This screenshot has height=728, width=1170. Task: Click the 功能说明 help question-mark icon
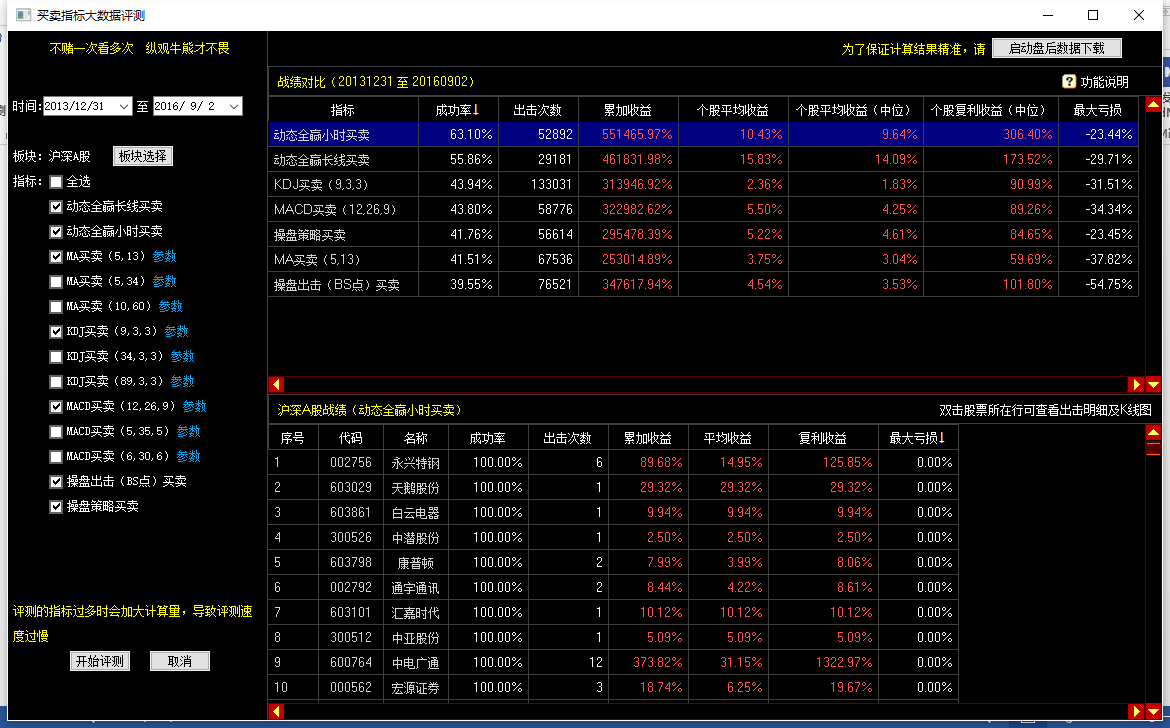(1069, 82)
